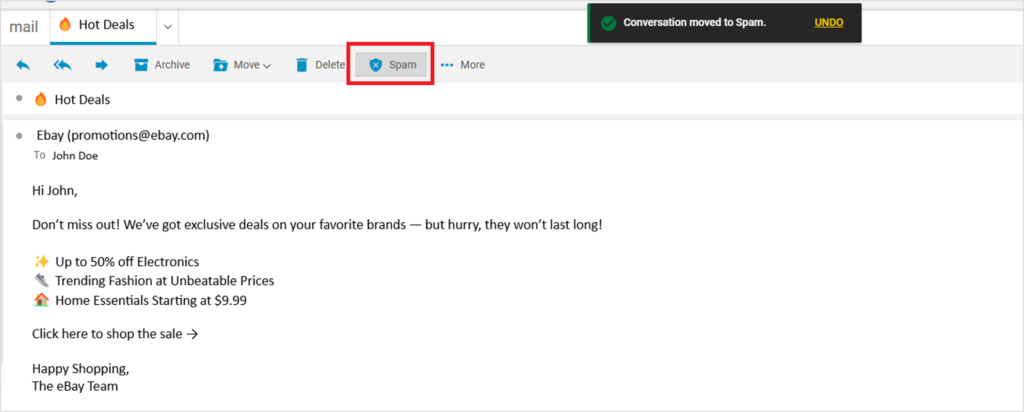Select the Hot Deals tab

pyautogui.click(x=104, y=25)
